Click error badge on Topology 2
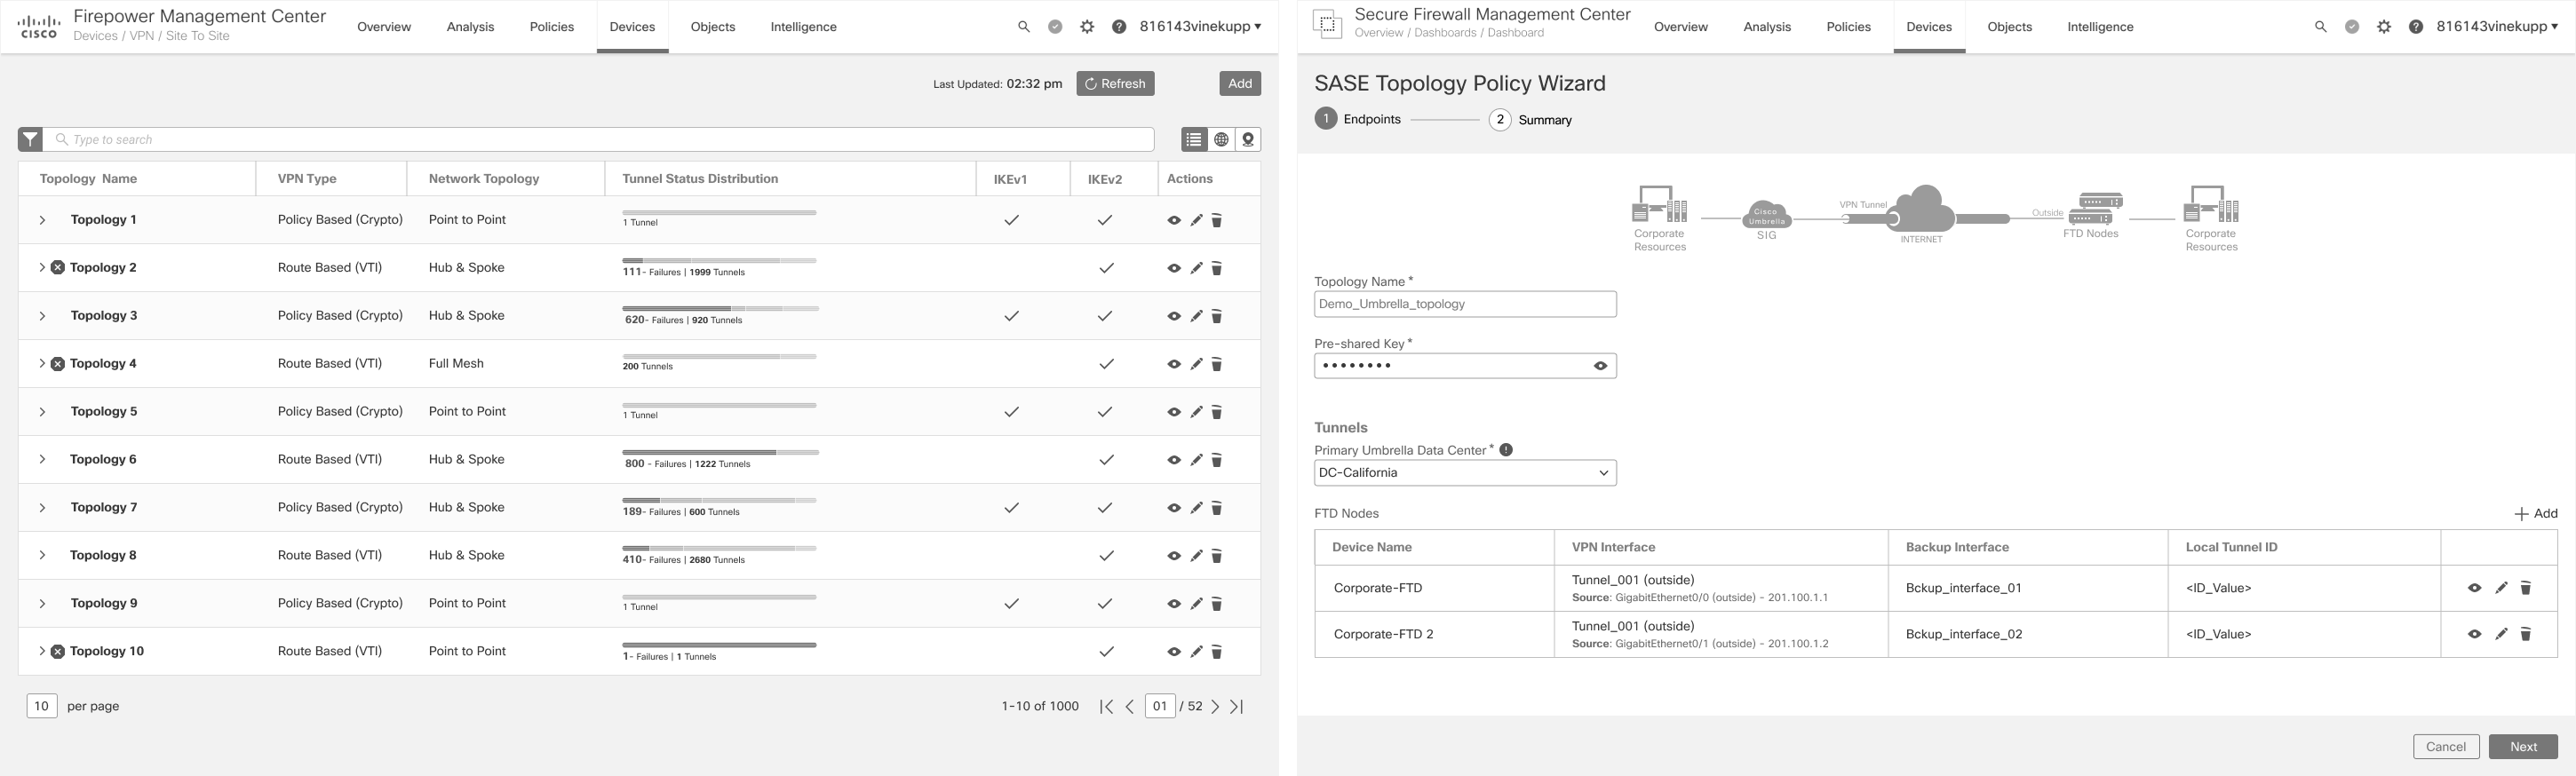Screen dimensions: 2576x776 (58, 267)
